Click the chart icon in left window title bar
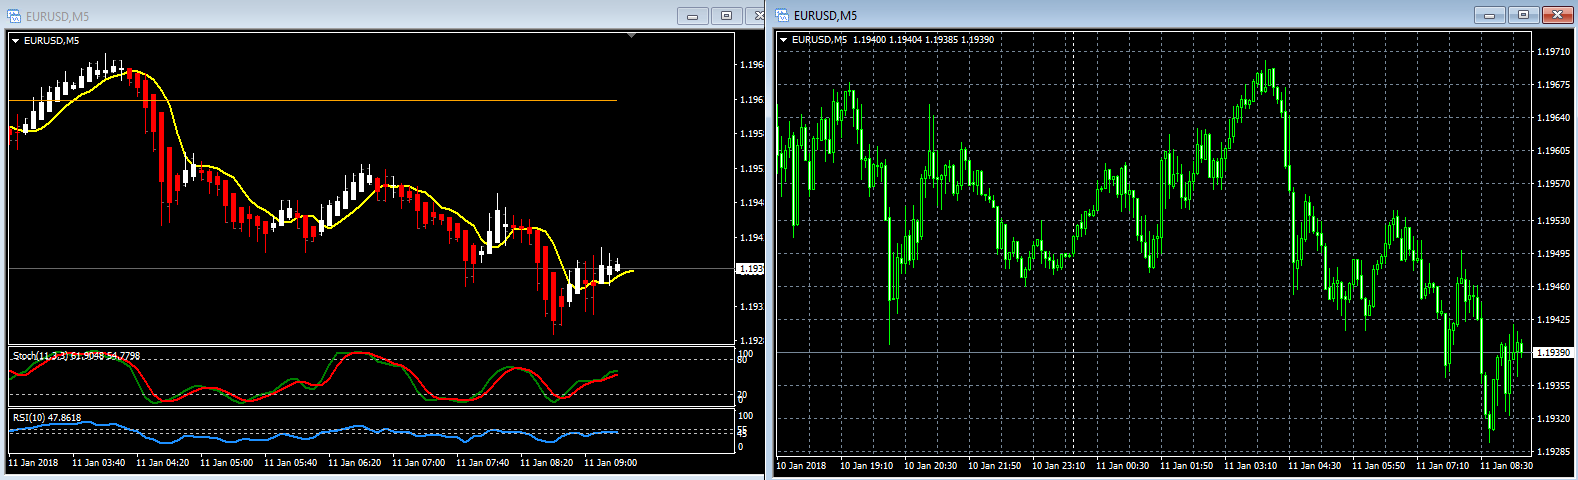Screen dimensions: 1578x480 [14, 15]
